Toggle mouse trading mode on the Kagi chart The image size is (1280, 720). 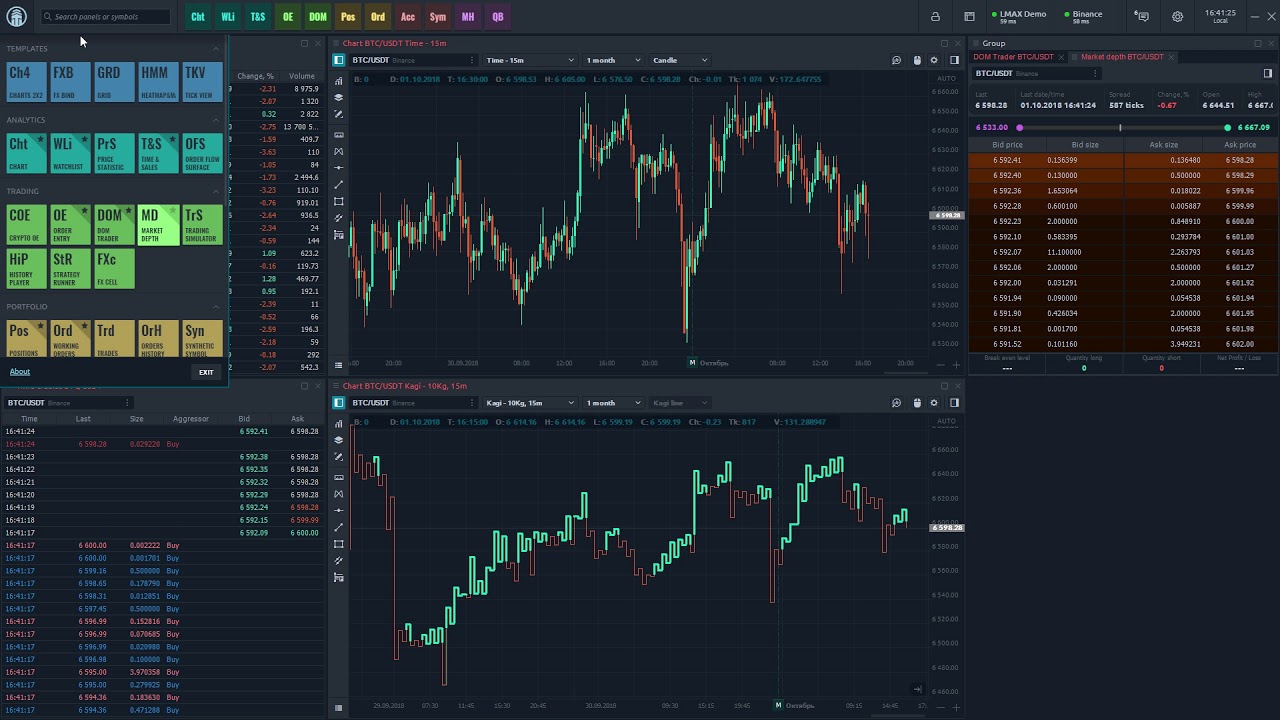coord(917,403)
